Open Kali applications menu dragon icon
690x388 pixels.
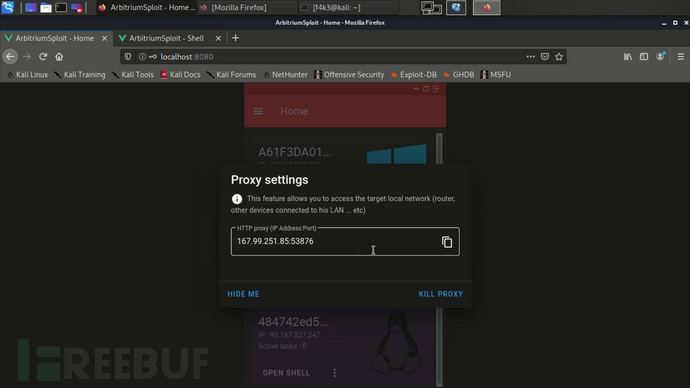(7, 7)
